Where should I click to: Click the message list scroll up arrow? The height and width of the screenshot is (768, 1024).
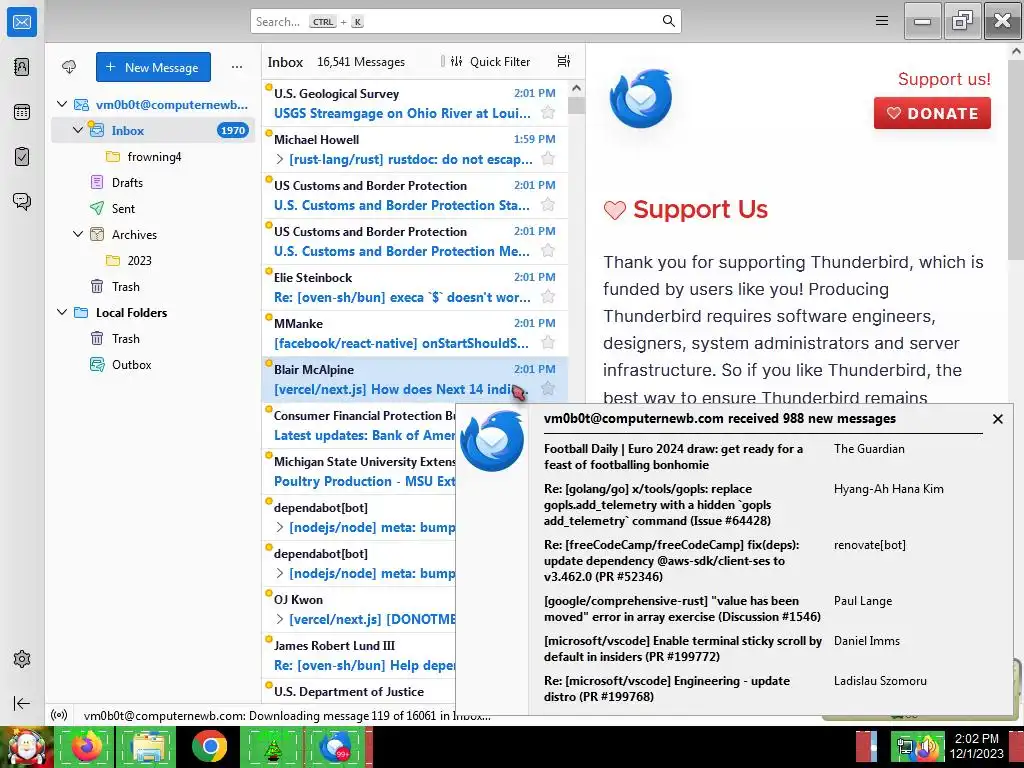(576, 88)
